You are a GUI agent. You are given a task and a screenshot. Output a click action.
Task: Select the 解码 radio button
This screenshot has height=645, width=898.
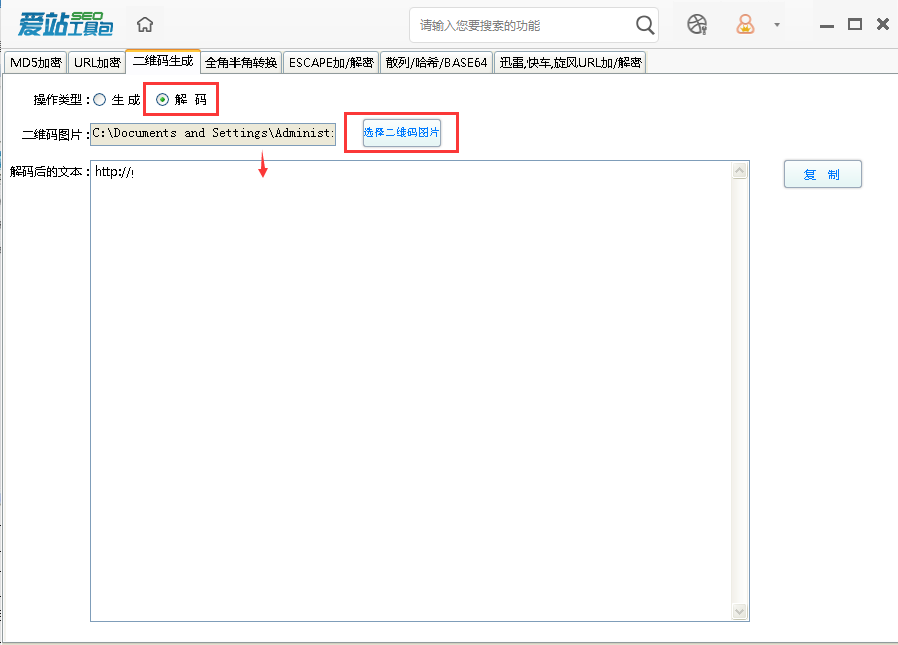click(161, 99)
